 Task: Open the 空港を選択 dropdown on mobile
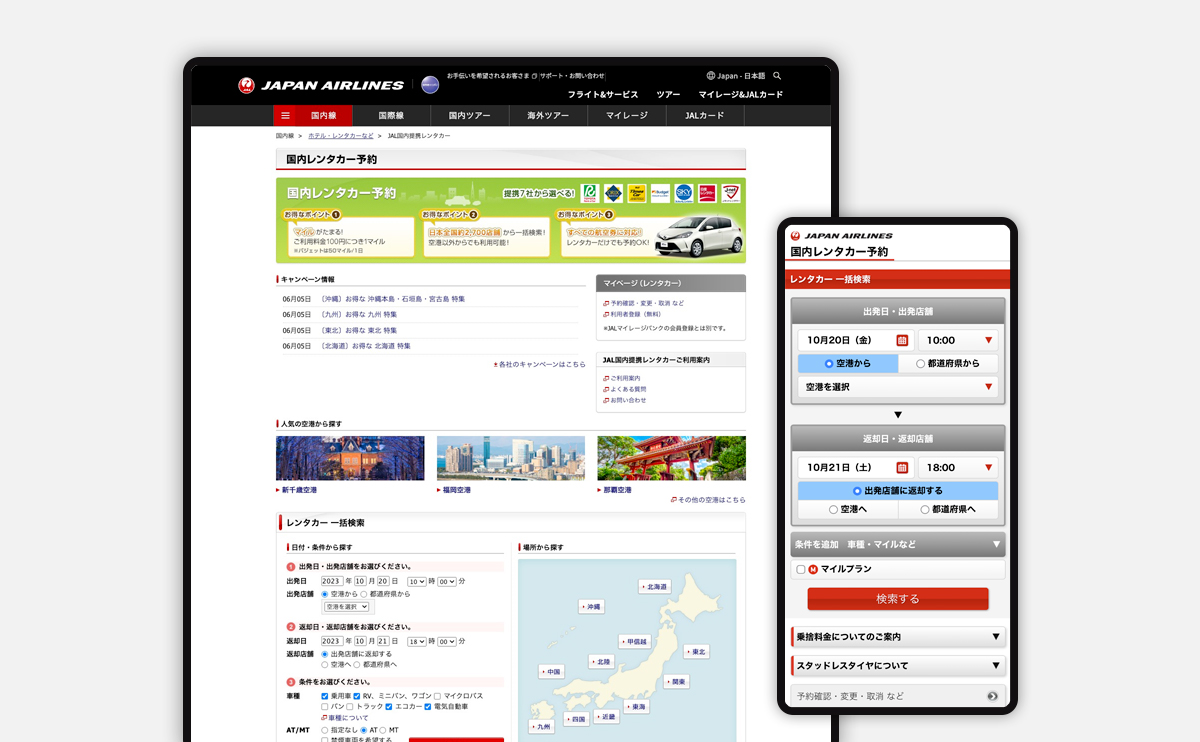click(897, 387)
